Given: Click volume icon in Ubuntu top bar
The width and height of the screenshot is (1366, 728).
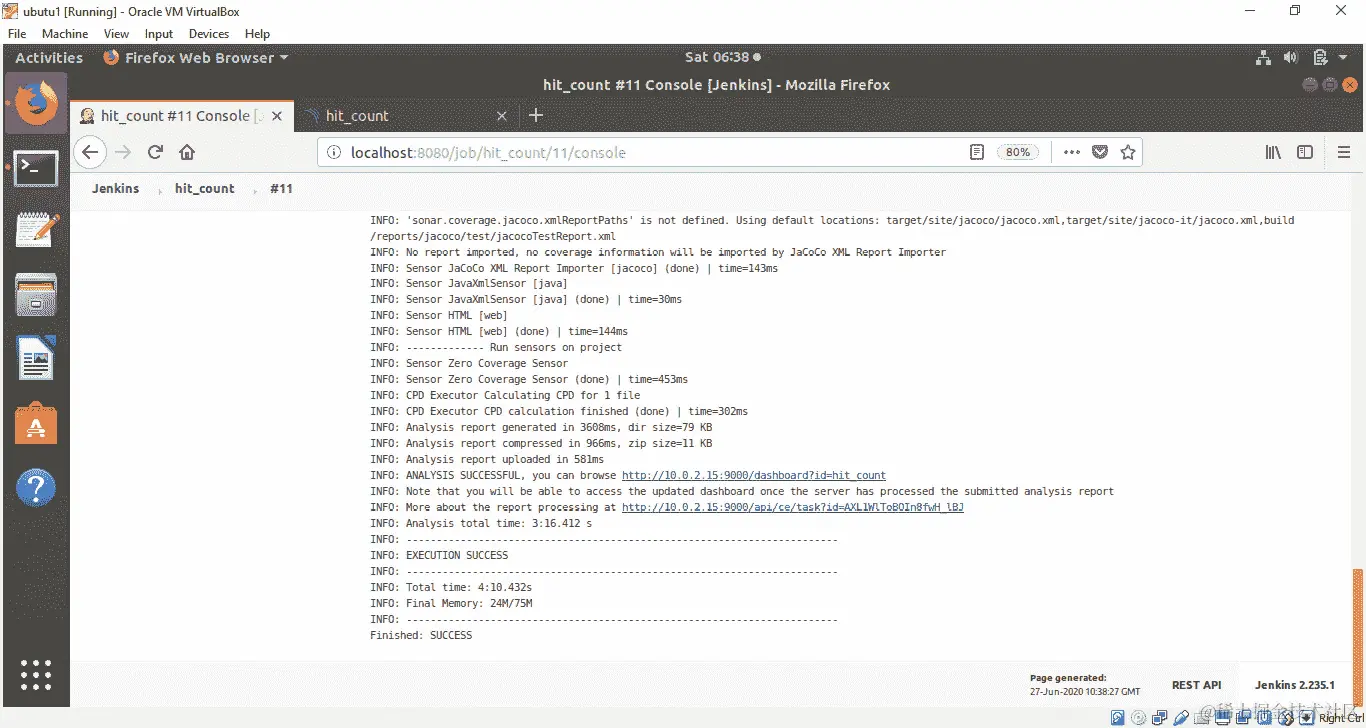Looking at the screenshot, I should coord(1291,58).
